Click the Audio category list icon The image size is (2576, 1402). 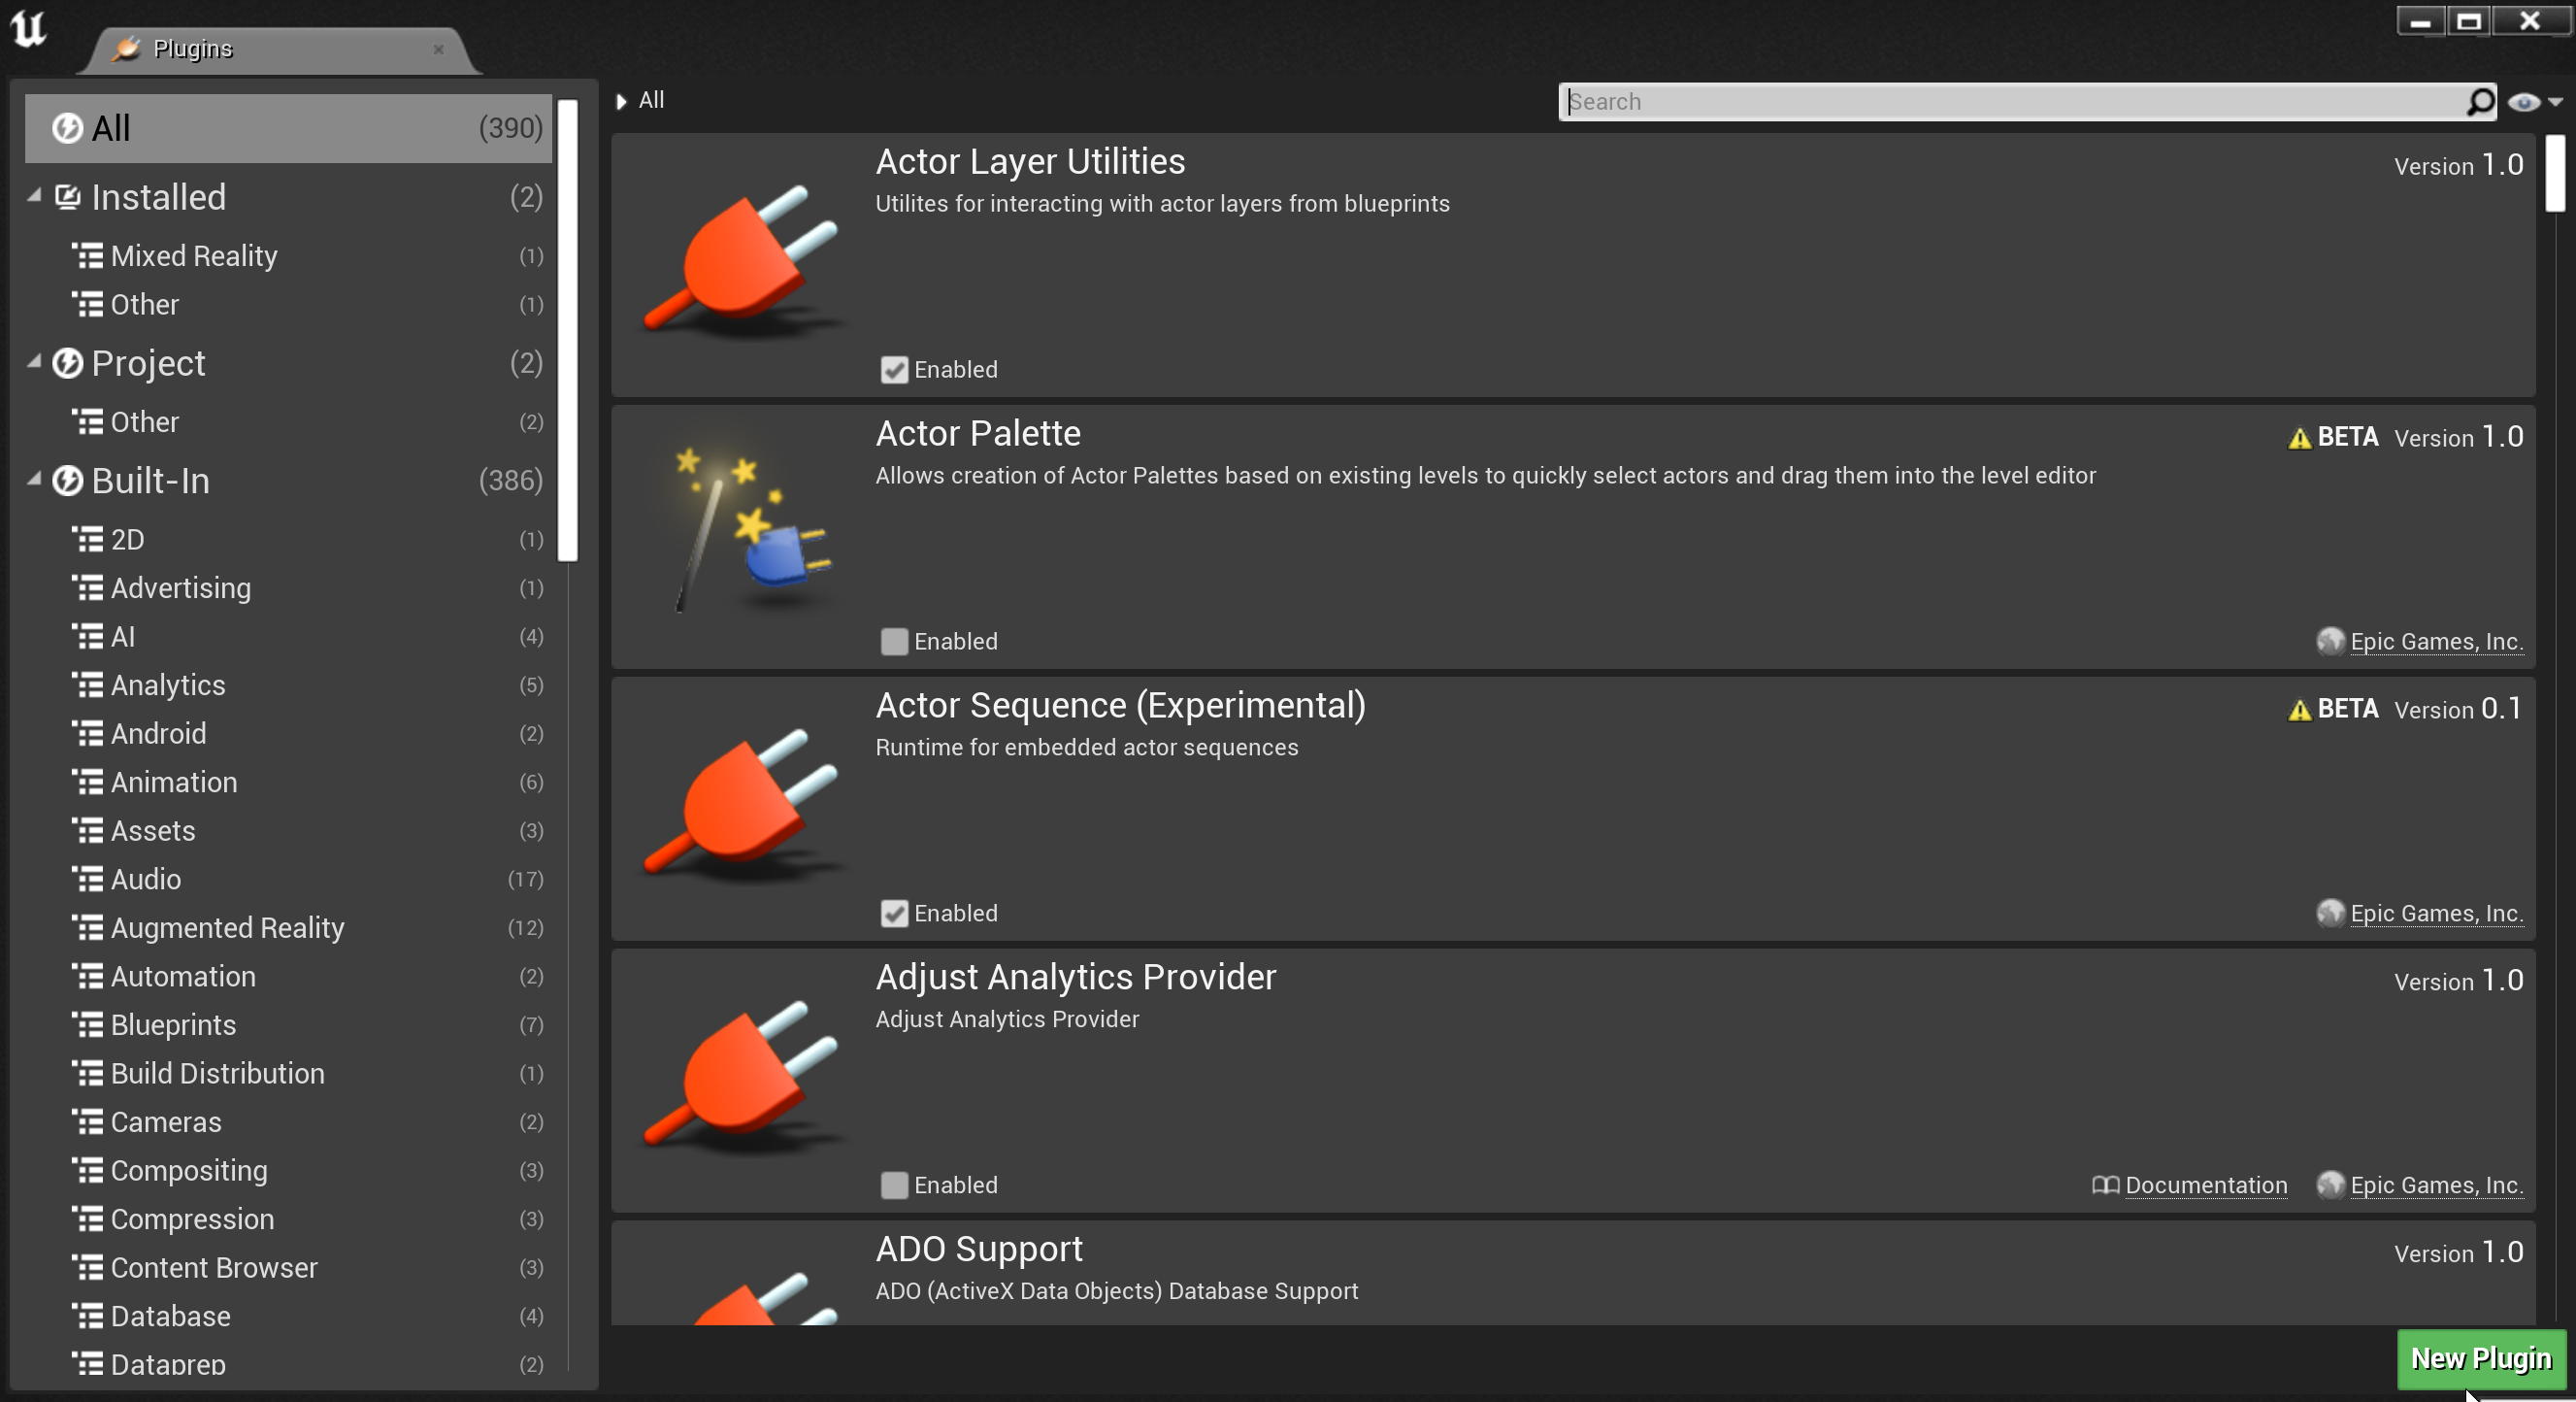[88, 879]
